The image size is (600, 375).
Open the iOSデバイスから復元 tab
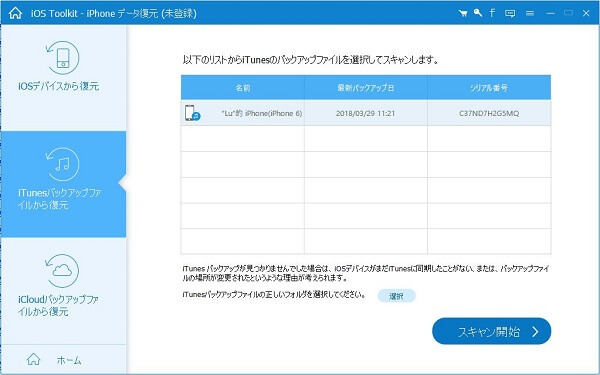point(64,78)
